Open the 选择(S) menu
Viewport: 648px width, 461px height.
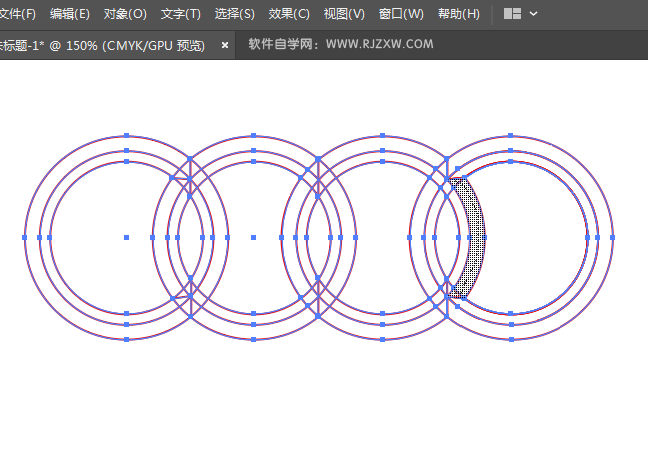[235, 14]
